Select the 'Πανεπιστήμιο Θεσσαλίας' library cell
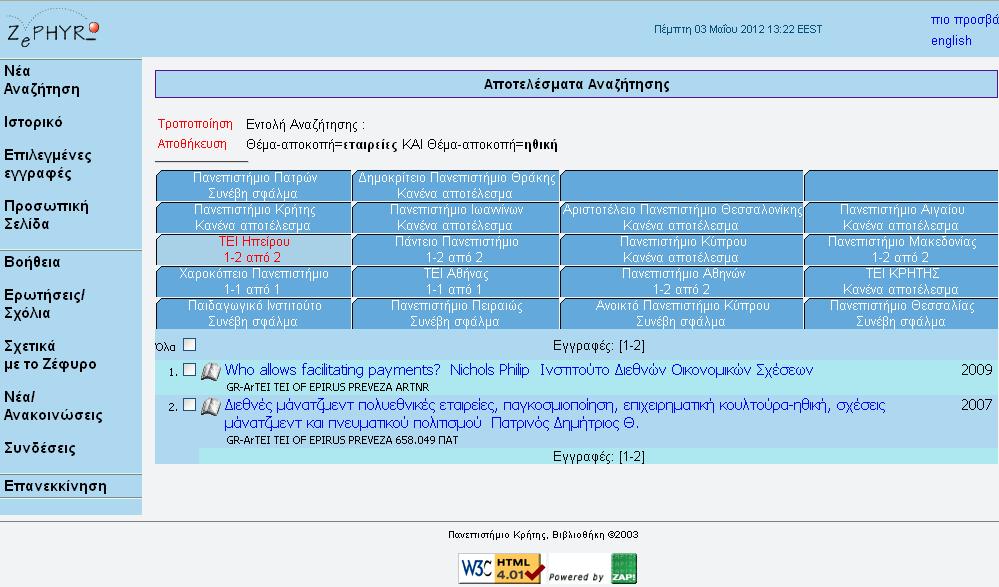This screenshot has width=999, height=587. tap(902, 313)
